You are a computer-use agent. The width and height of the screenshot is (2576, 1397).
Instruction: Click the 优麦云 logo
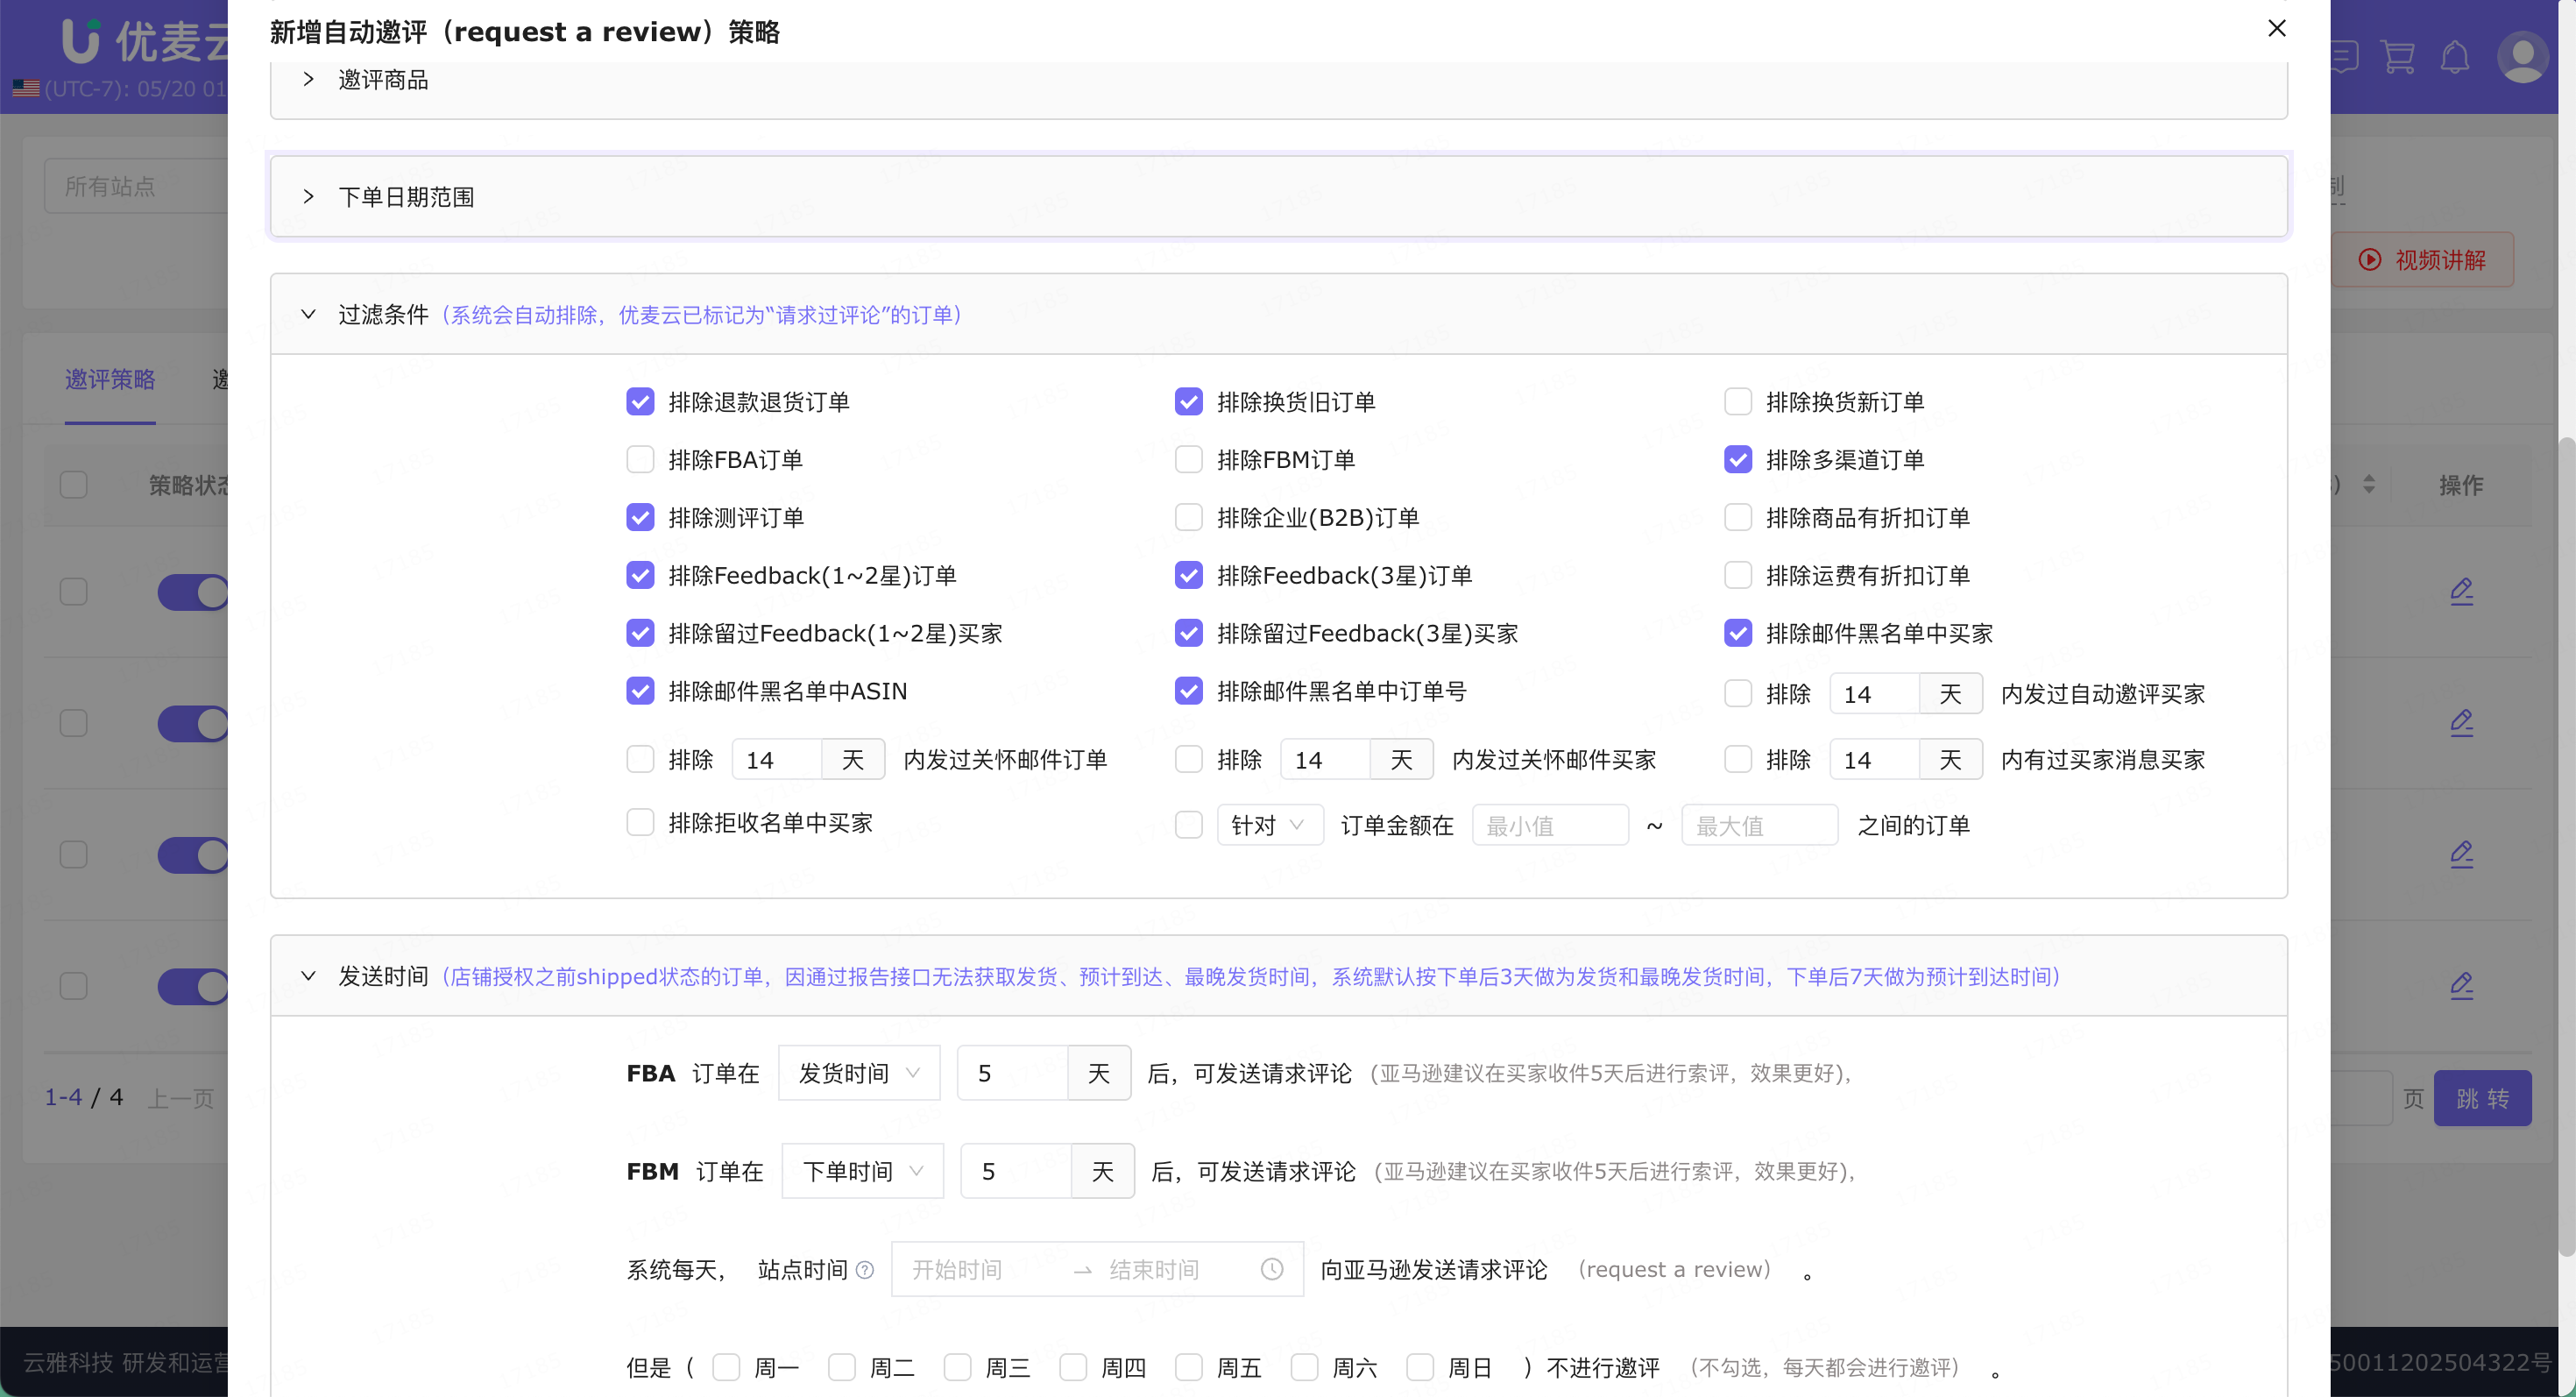145,42
